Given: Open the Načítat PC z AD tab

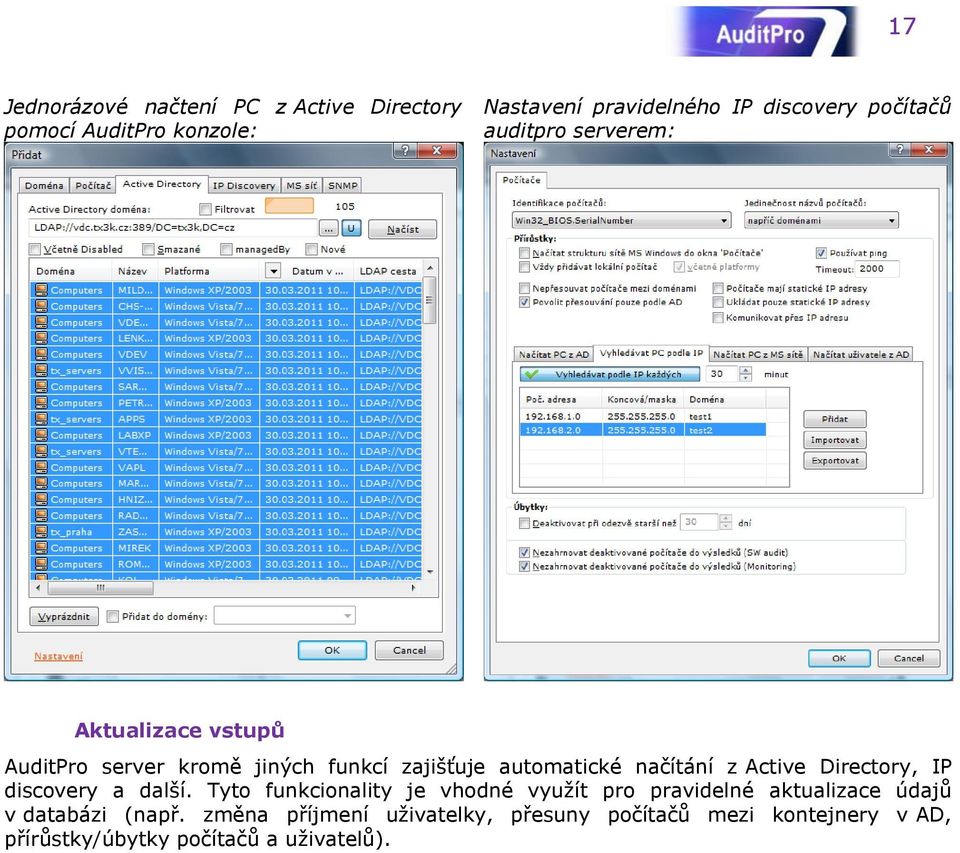Looking at the screenshot, I should coord(553,355).
